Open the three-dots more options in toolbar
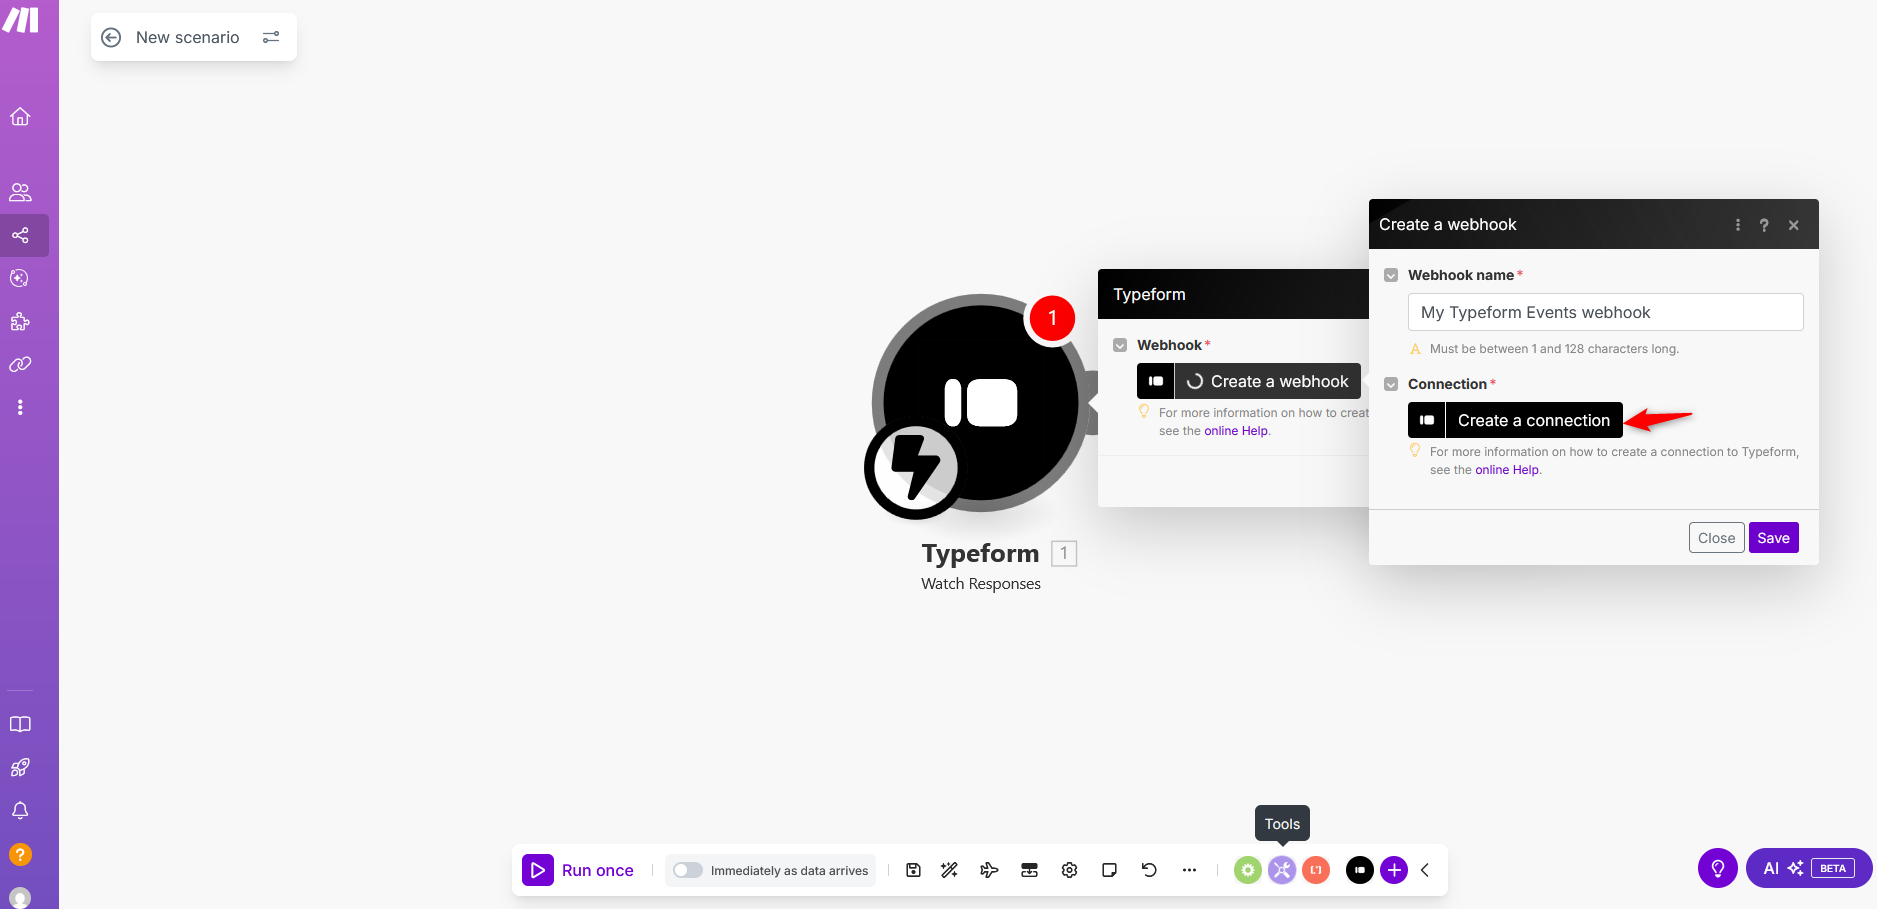 1189,870
